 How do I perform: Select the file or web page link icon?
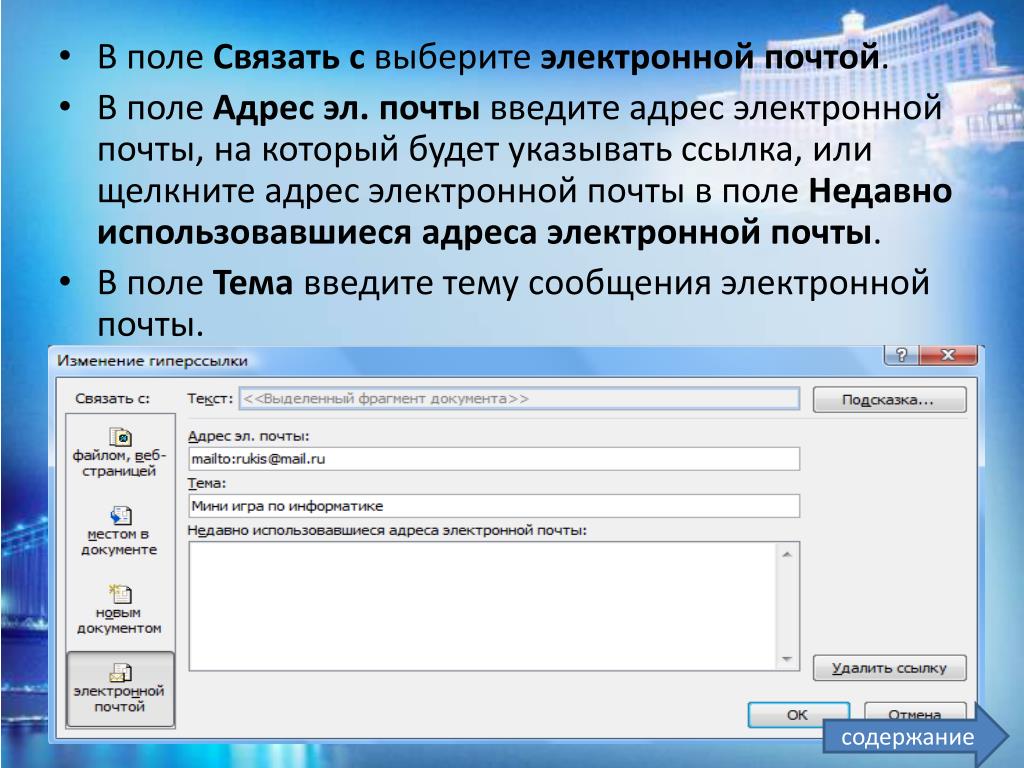(120, 437)
